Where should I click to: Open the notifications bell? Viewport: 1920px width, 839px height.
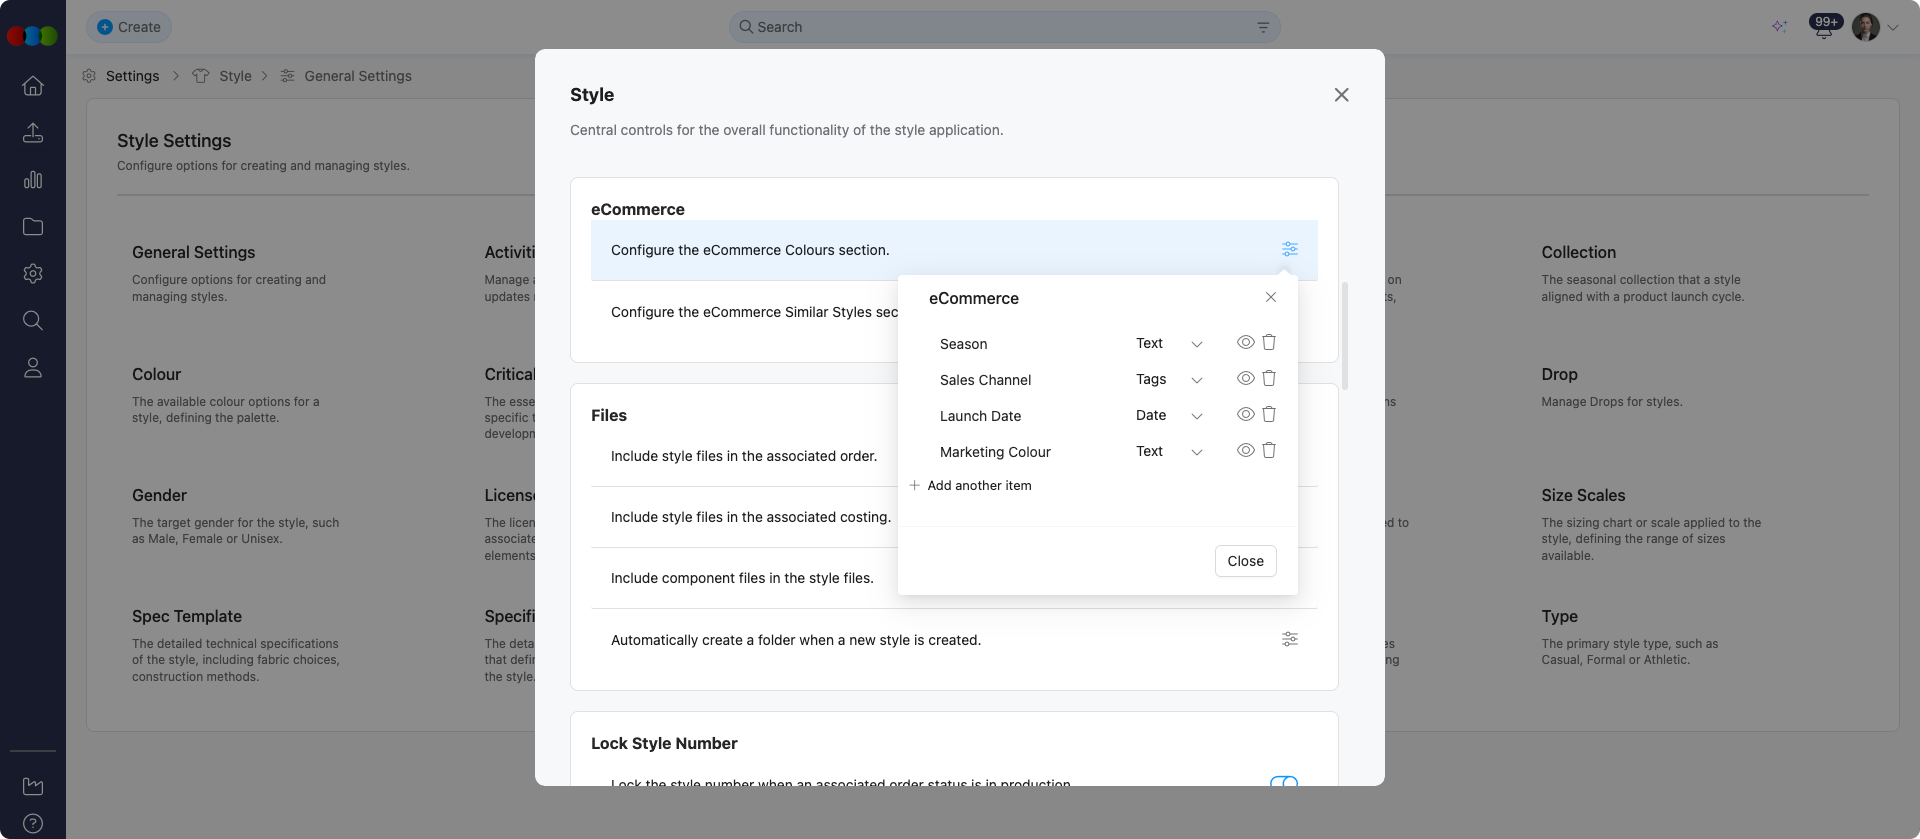[x=1823, y=28]
